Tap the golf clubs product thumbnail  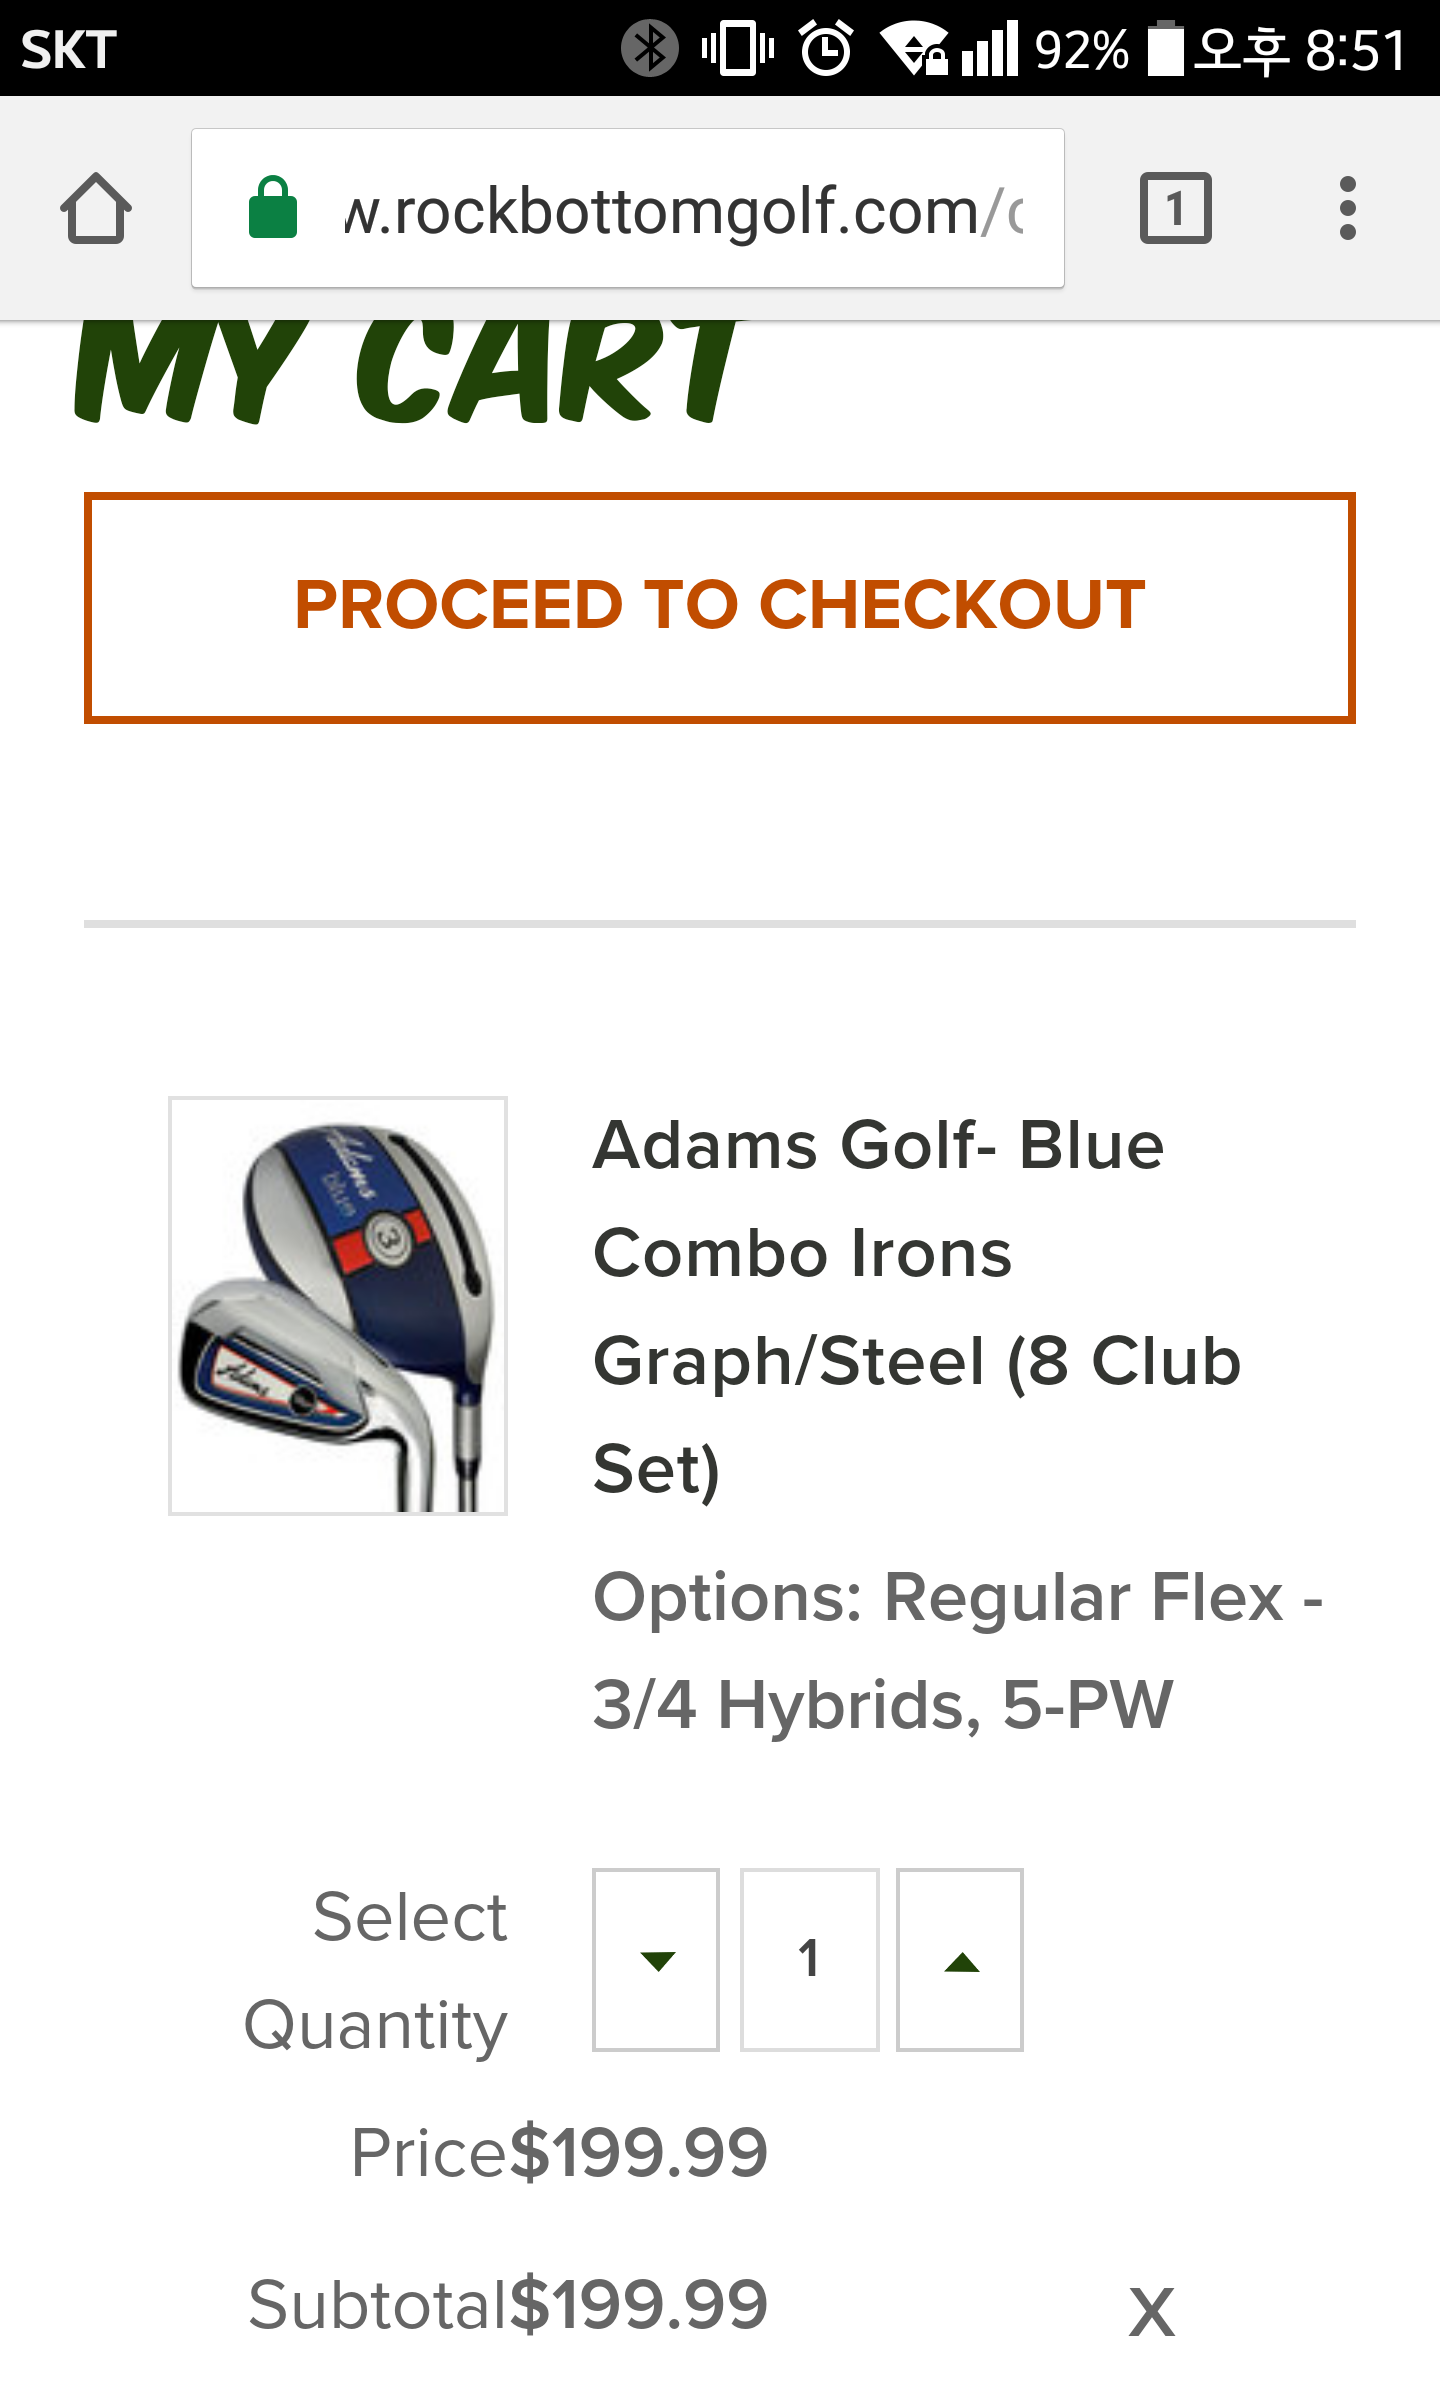(x=338, y=1305)
